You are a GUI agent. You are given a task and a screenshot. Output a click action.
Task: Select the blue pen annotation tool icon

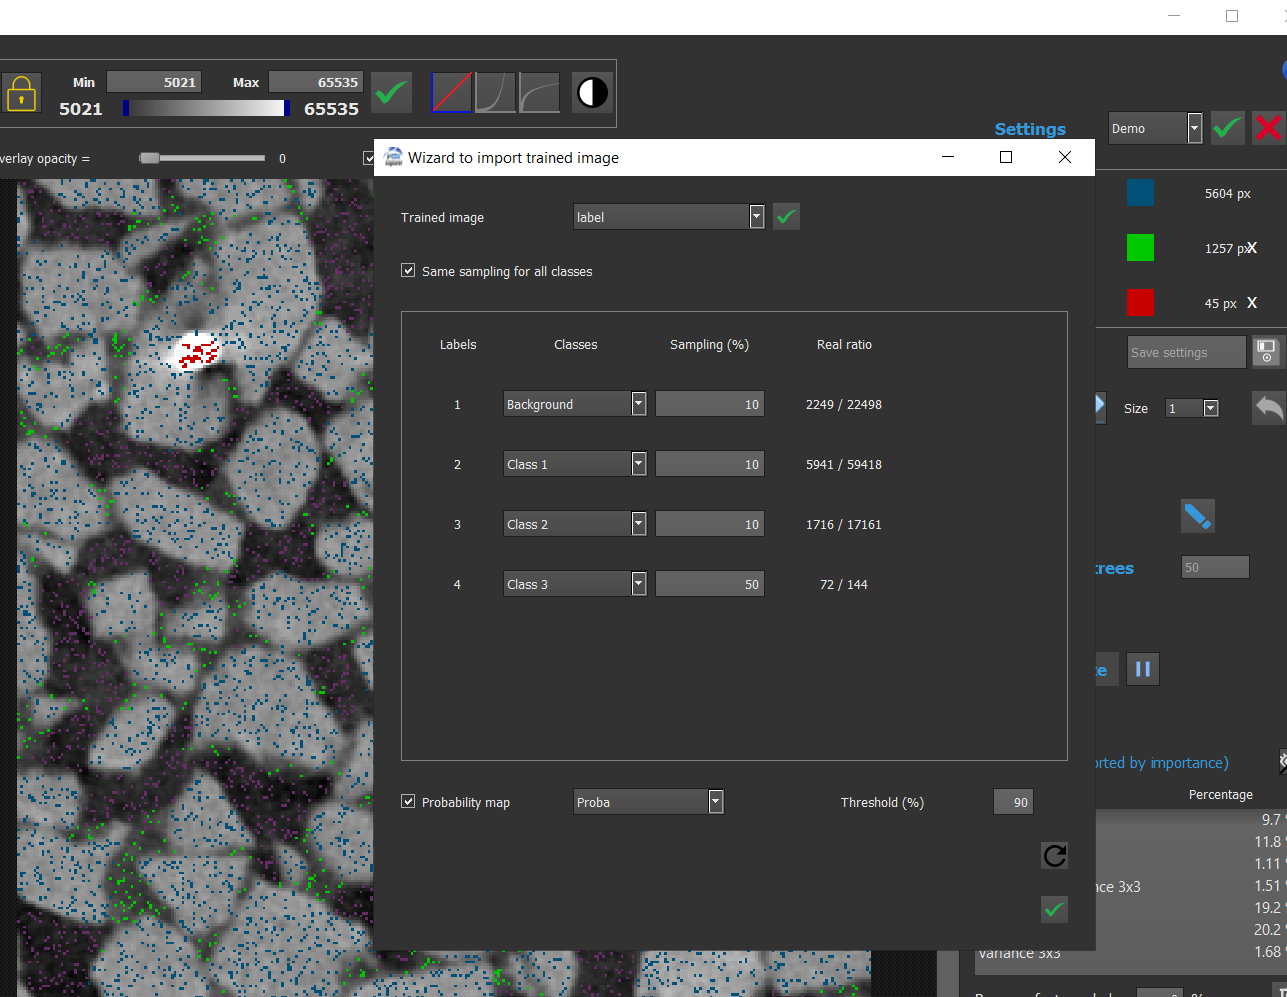coord(1197,516)
